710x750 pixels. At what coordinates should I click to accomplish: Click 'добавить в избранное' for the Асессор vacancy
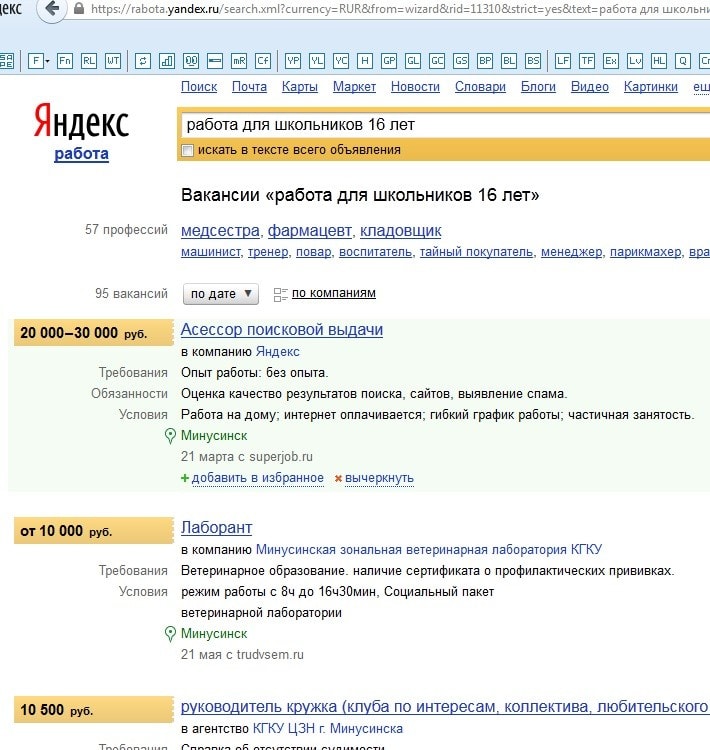pos(257,478)
